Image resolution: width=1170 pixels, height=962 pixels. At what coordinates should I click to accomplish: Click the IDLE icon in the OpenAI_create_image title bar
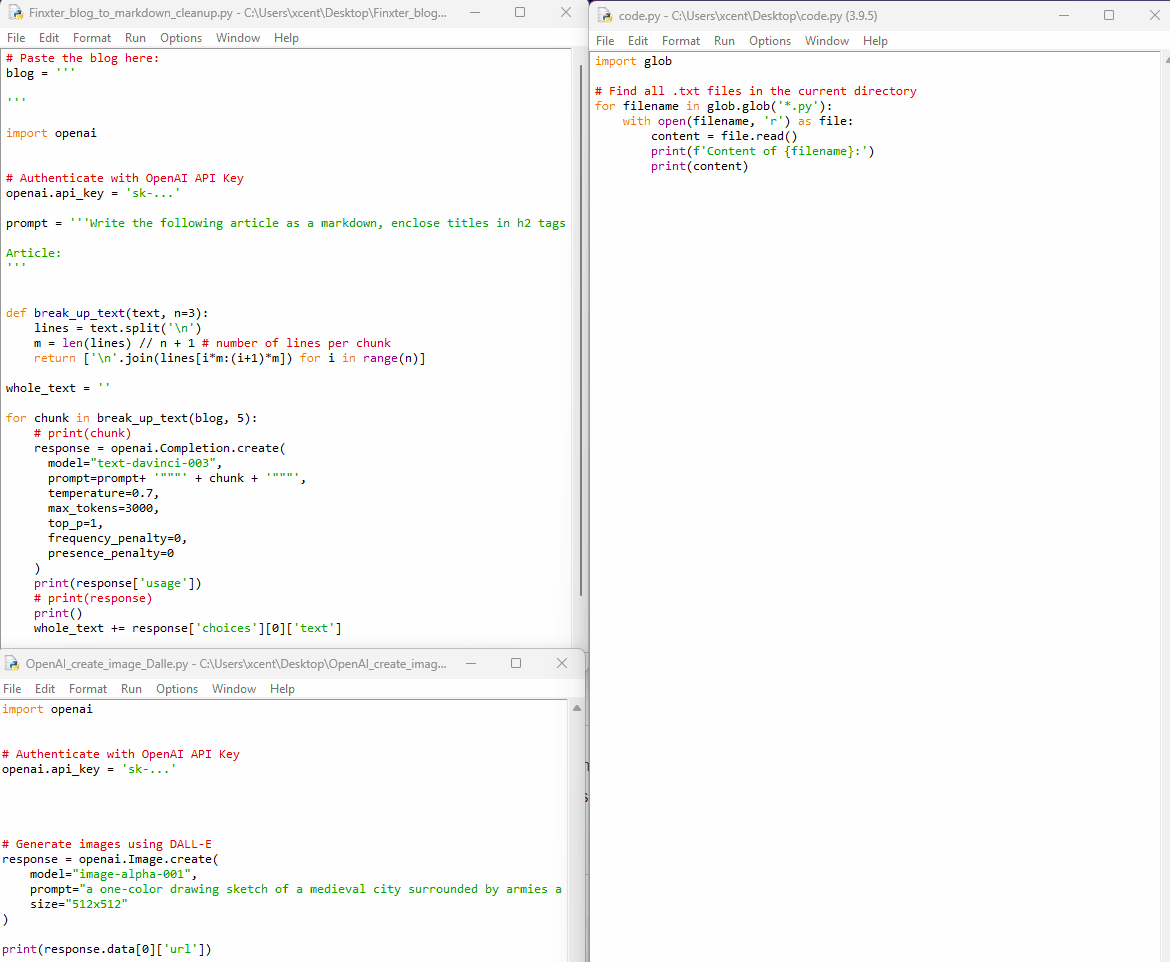point(12,663)
